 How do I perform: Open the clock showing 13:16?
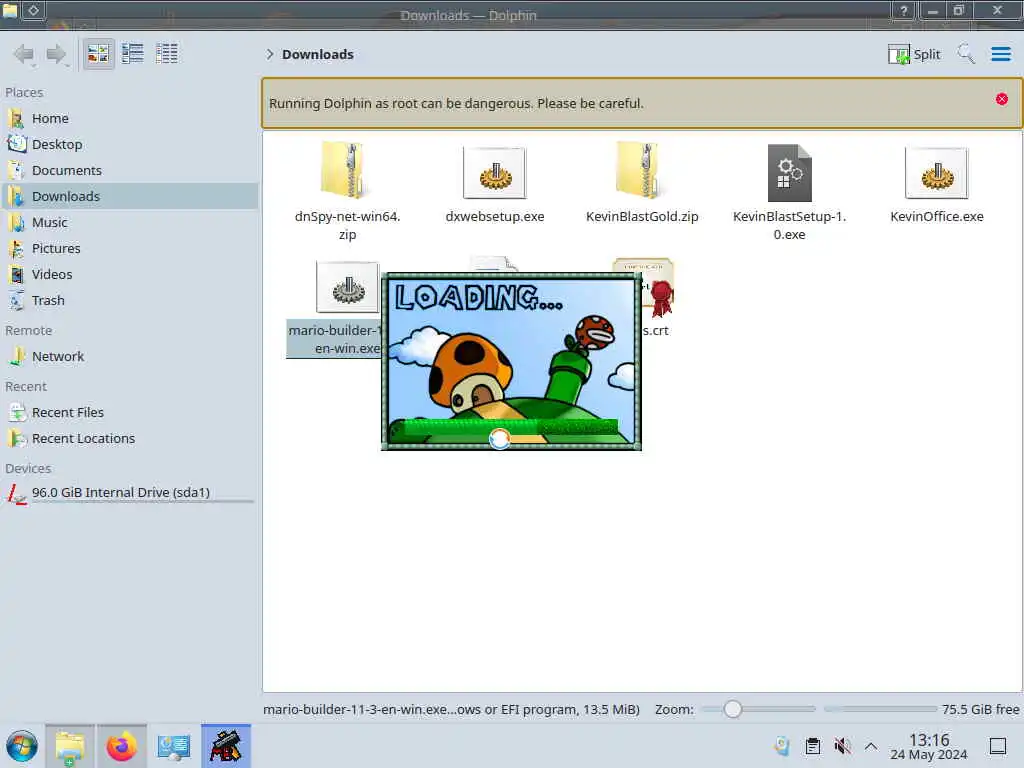pos(929,746)
